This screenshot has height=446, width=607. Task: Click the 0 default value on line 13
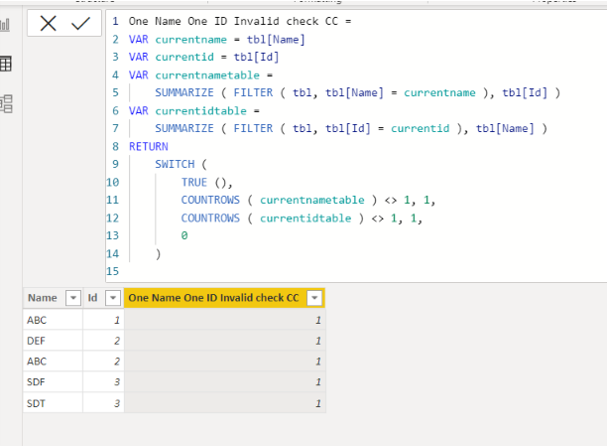(184, 235)
